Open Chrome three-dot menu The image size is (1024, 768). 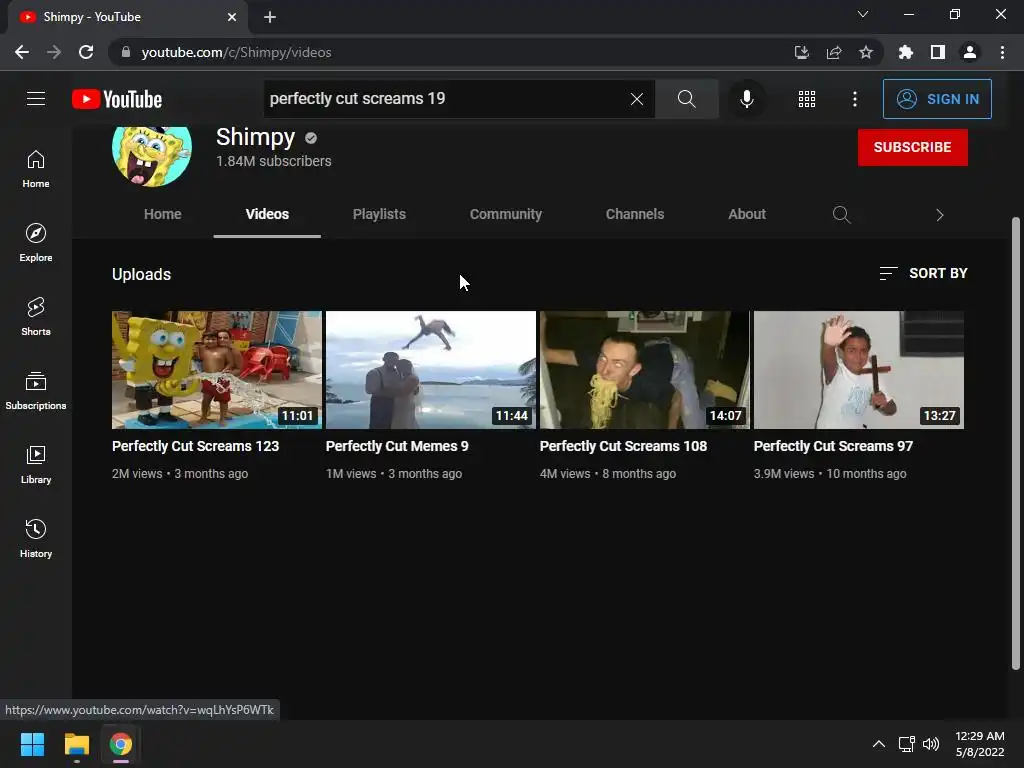point(1002,52)
